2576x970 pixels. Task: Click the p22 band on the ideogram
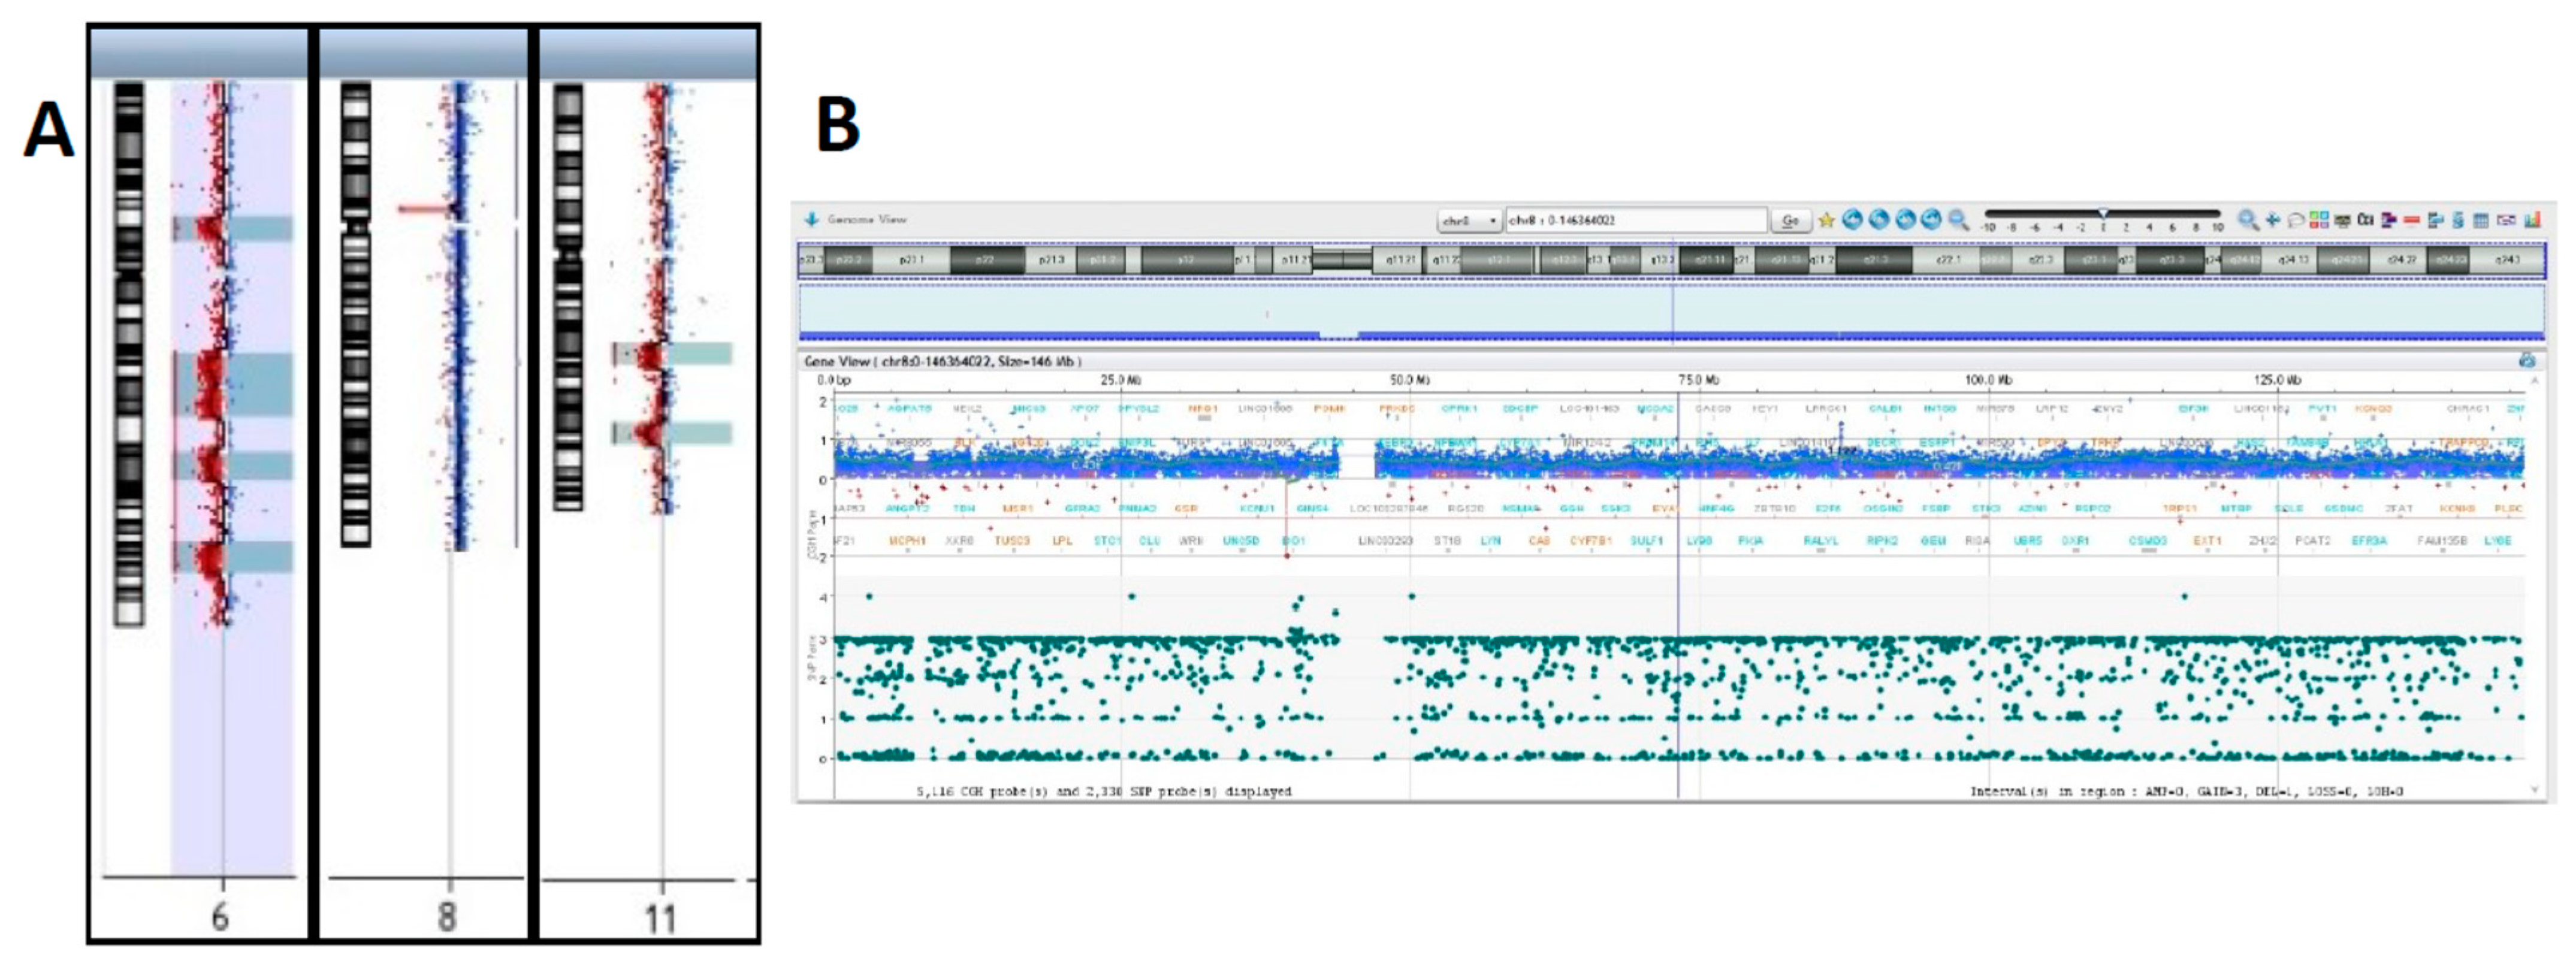(986, 260)
